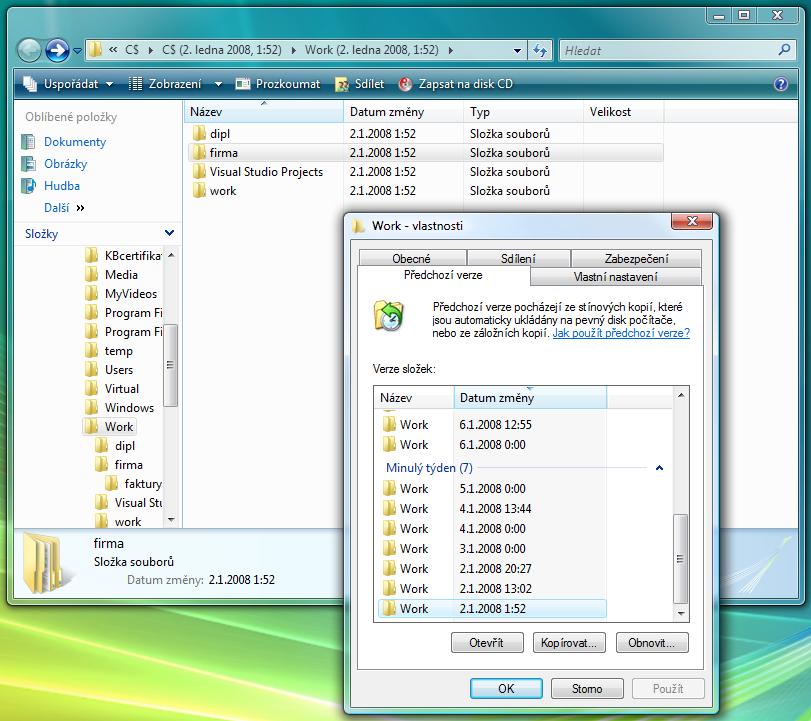Open the Uspořádat menu
This screenshot has height=721, width=811.
[x=68, y=84]
